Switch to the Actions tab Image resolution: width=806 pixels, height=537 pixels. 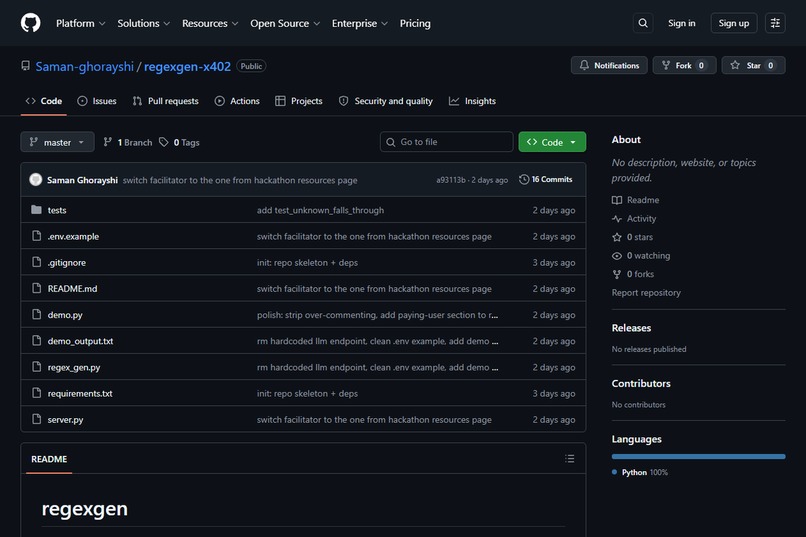[x=237, y=101]
